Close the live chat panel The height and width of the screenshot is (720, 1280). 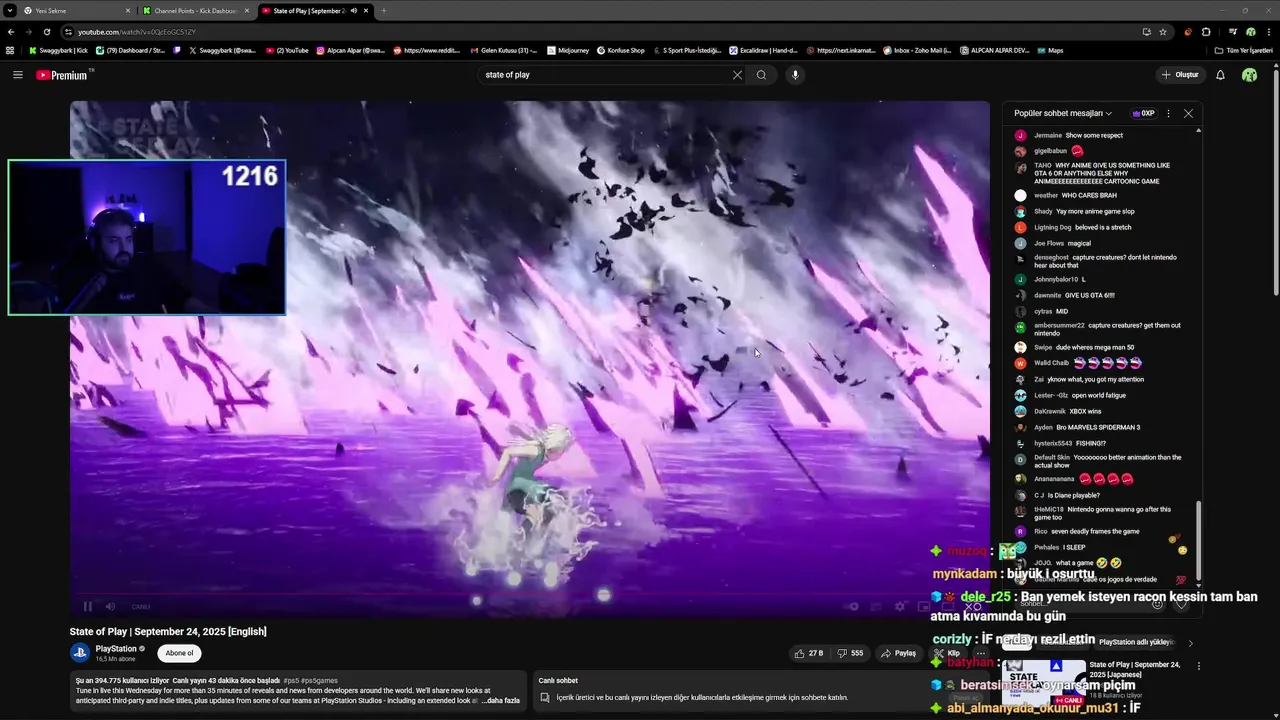coord(1188,113)
